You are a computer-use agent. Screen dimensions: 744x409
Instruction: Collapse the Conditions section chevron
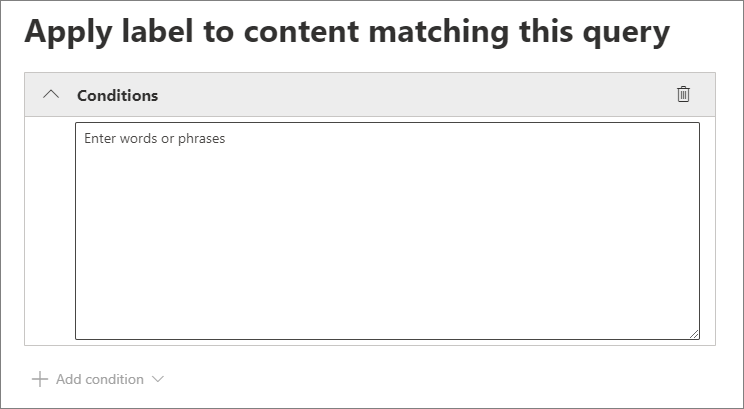(x=52, y=95)
